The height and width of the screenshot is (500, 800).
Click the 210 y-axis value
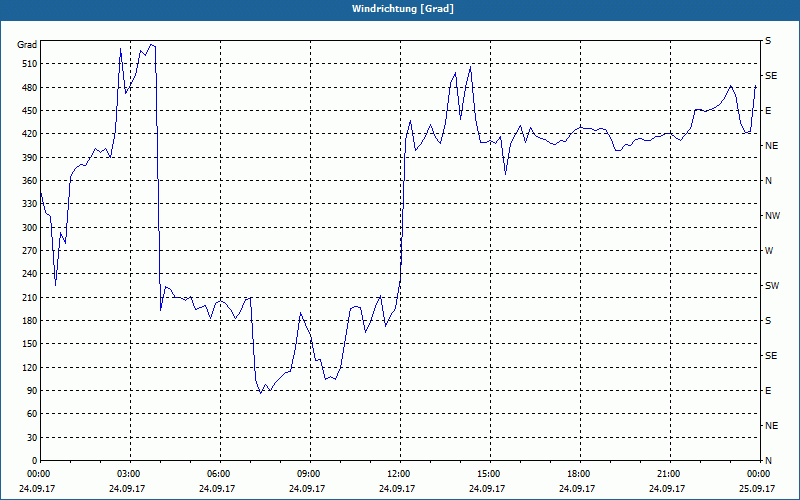pyautogui.click(x=30, y=297)
